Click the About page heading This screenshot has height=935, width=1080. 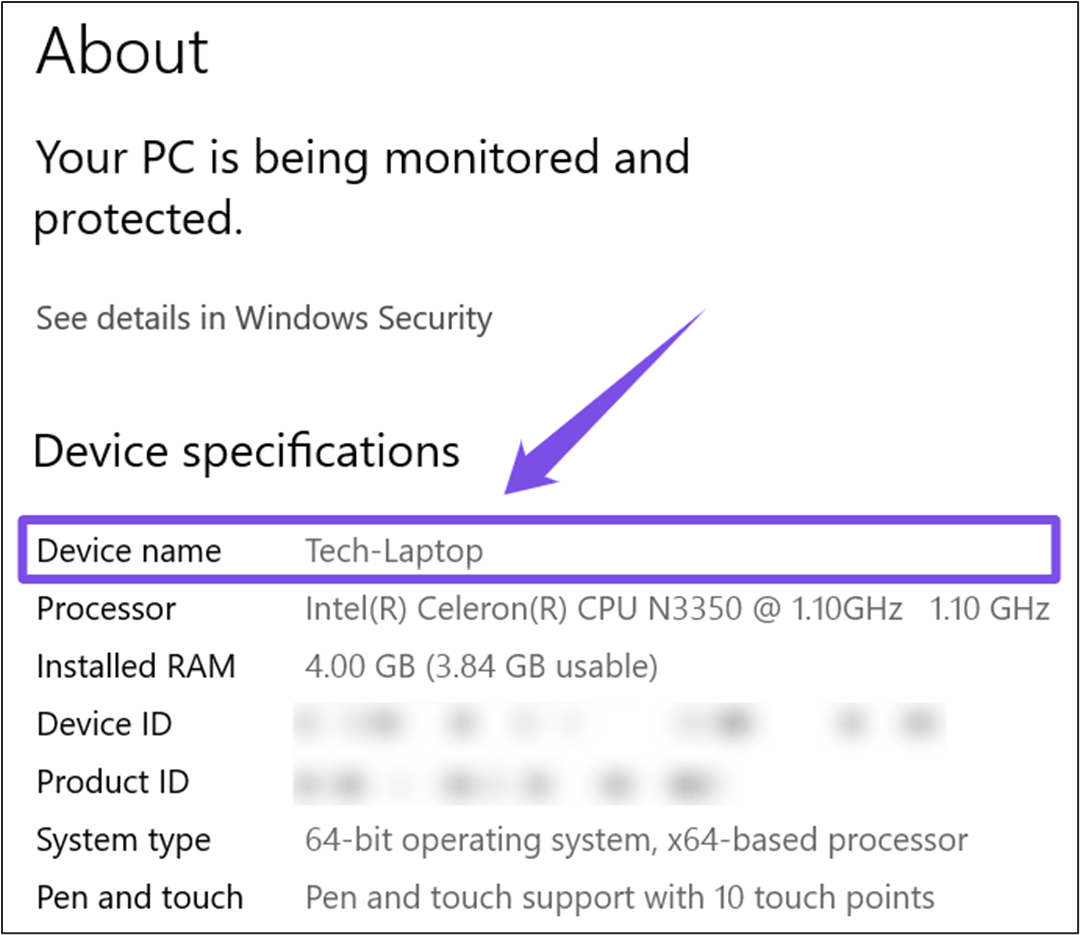click(123, 52)
